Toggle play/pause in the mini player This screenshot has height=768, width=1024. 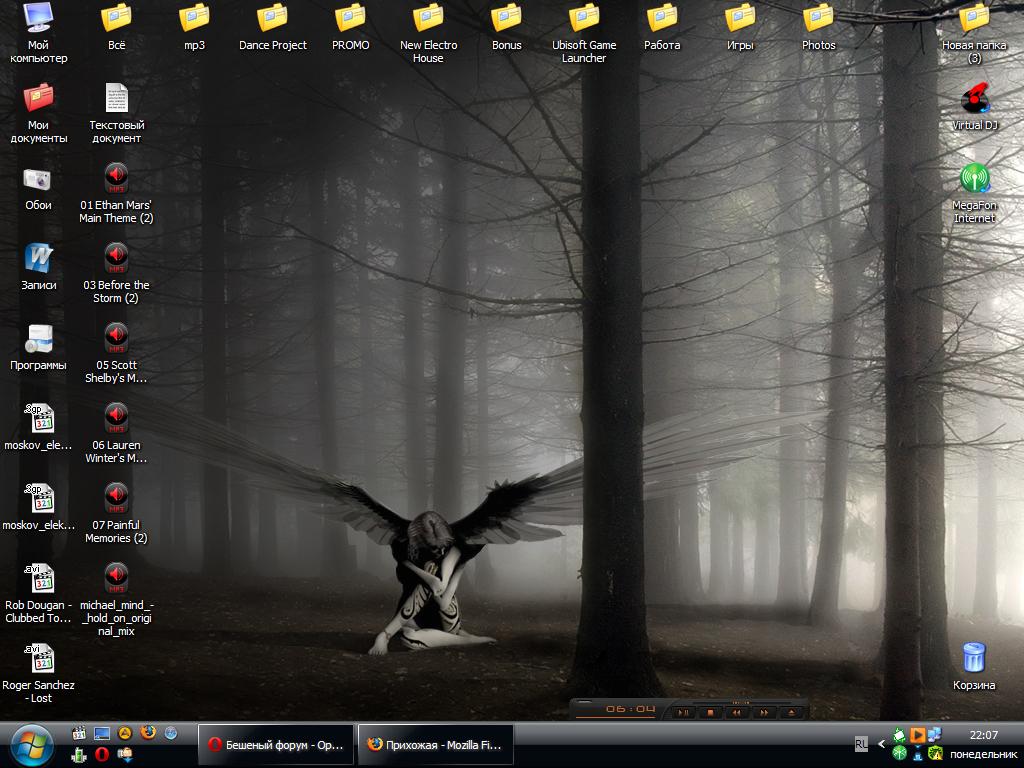coord(683,712)
